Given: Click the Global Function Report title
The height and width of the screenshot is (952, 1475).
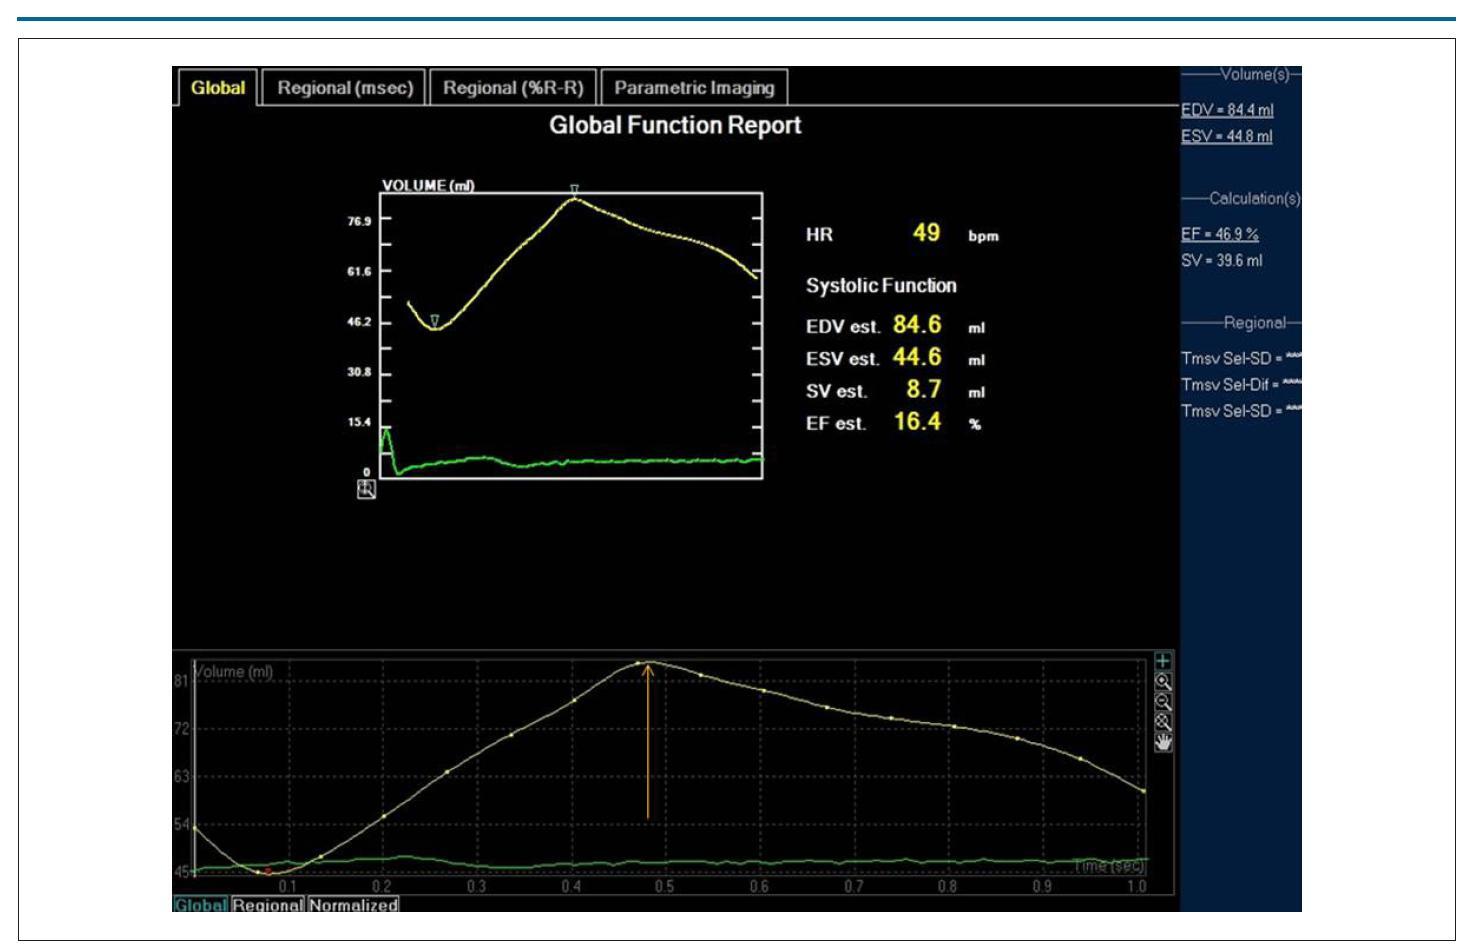Looking at the screenshot, I should click(x=675, y=126).
